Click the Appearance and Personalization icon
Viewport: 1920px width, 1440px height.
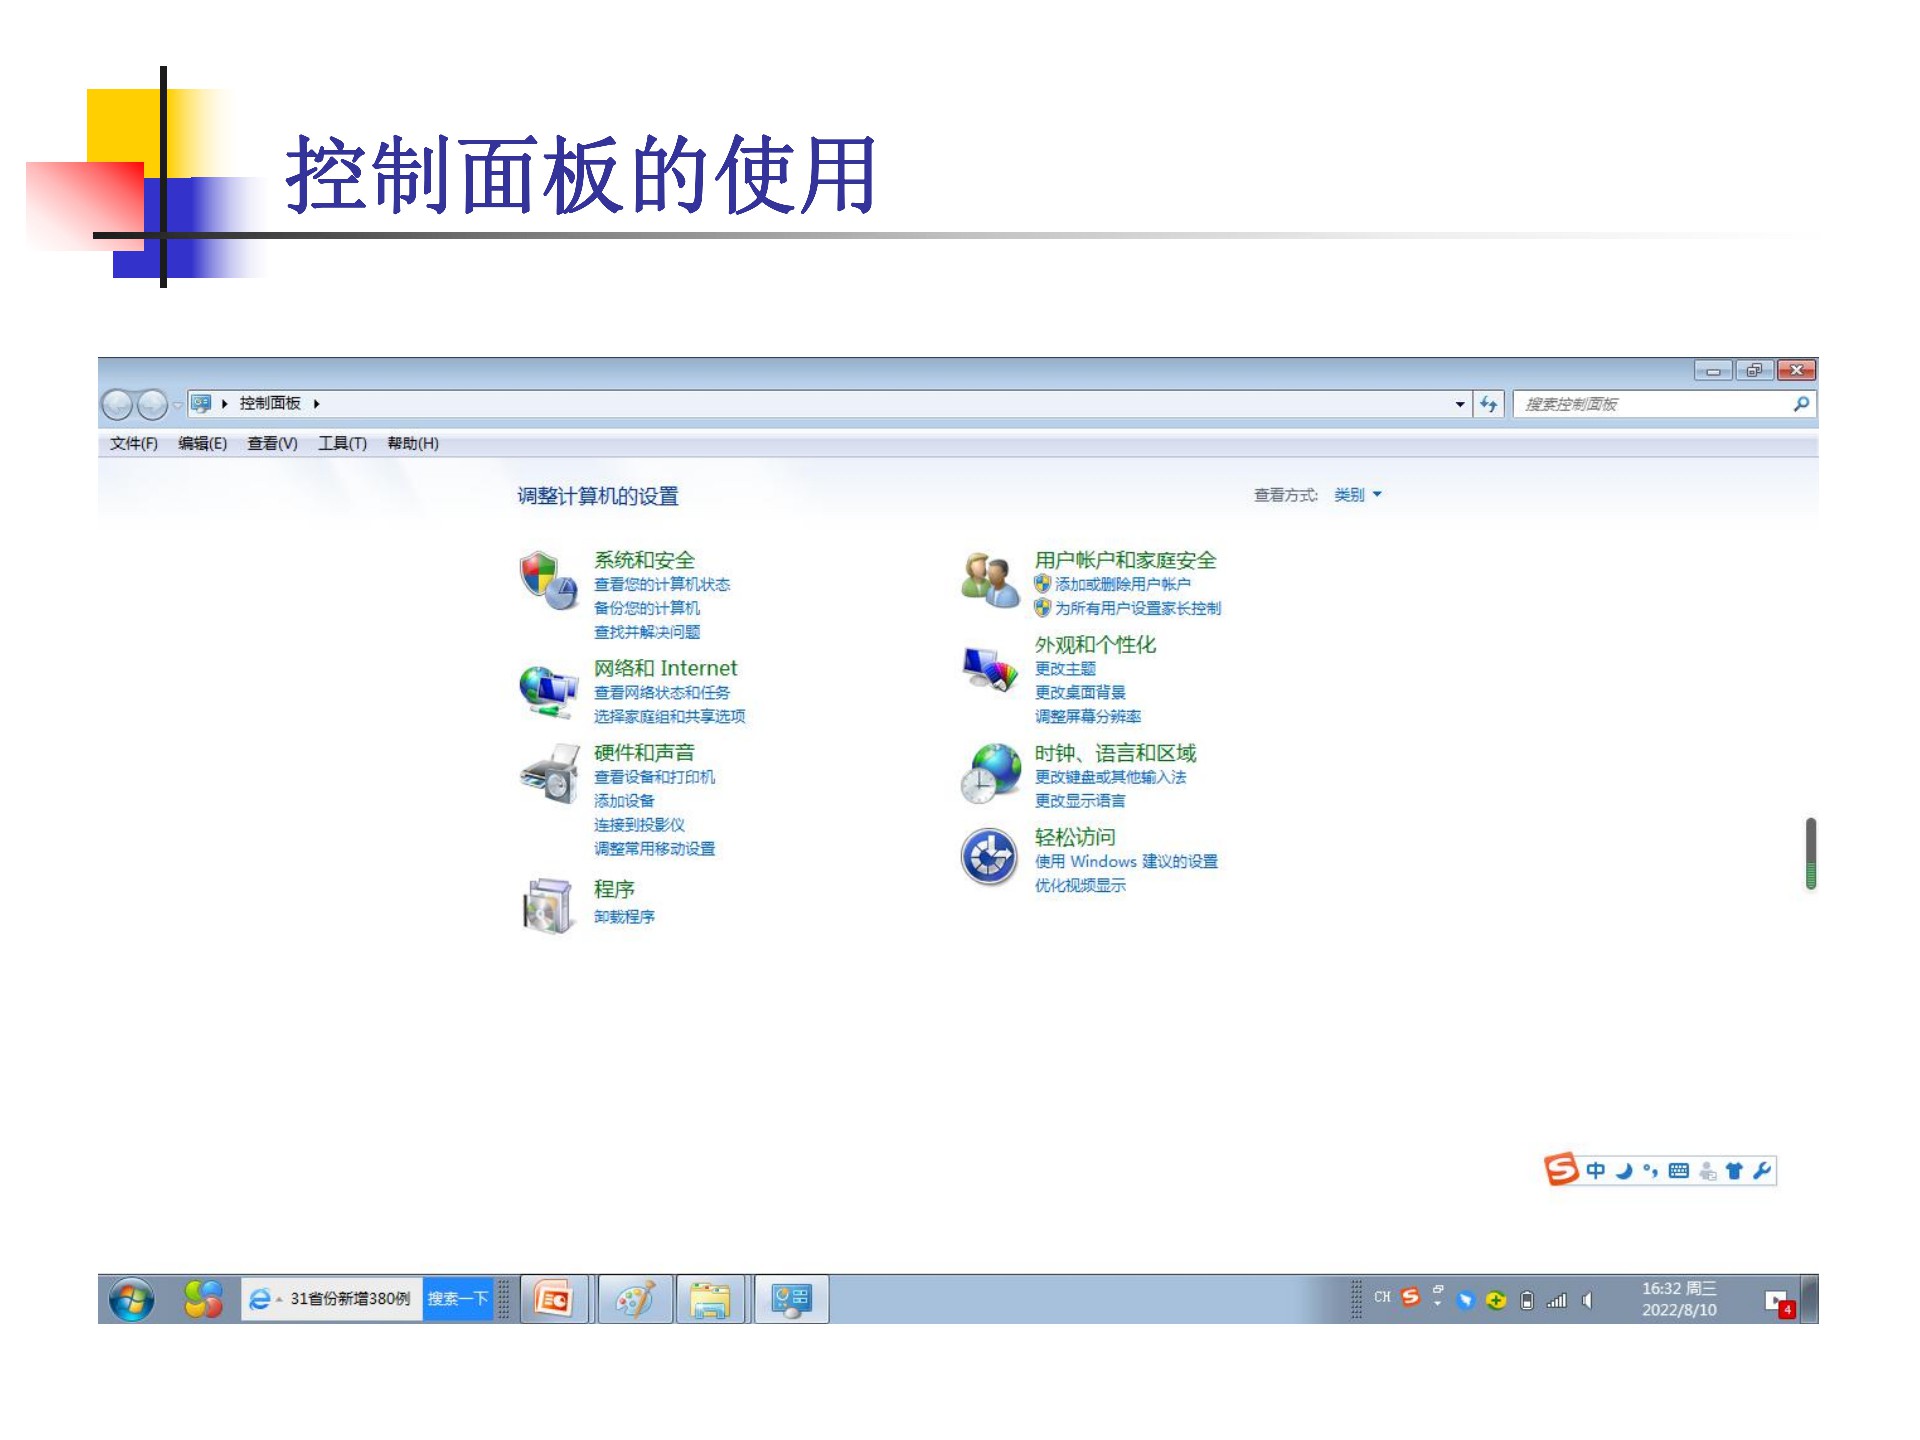coord(989,668)
